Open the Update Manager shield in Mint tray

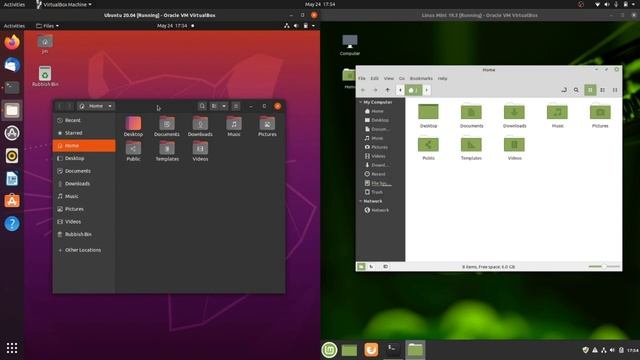pos(586,350)
